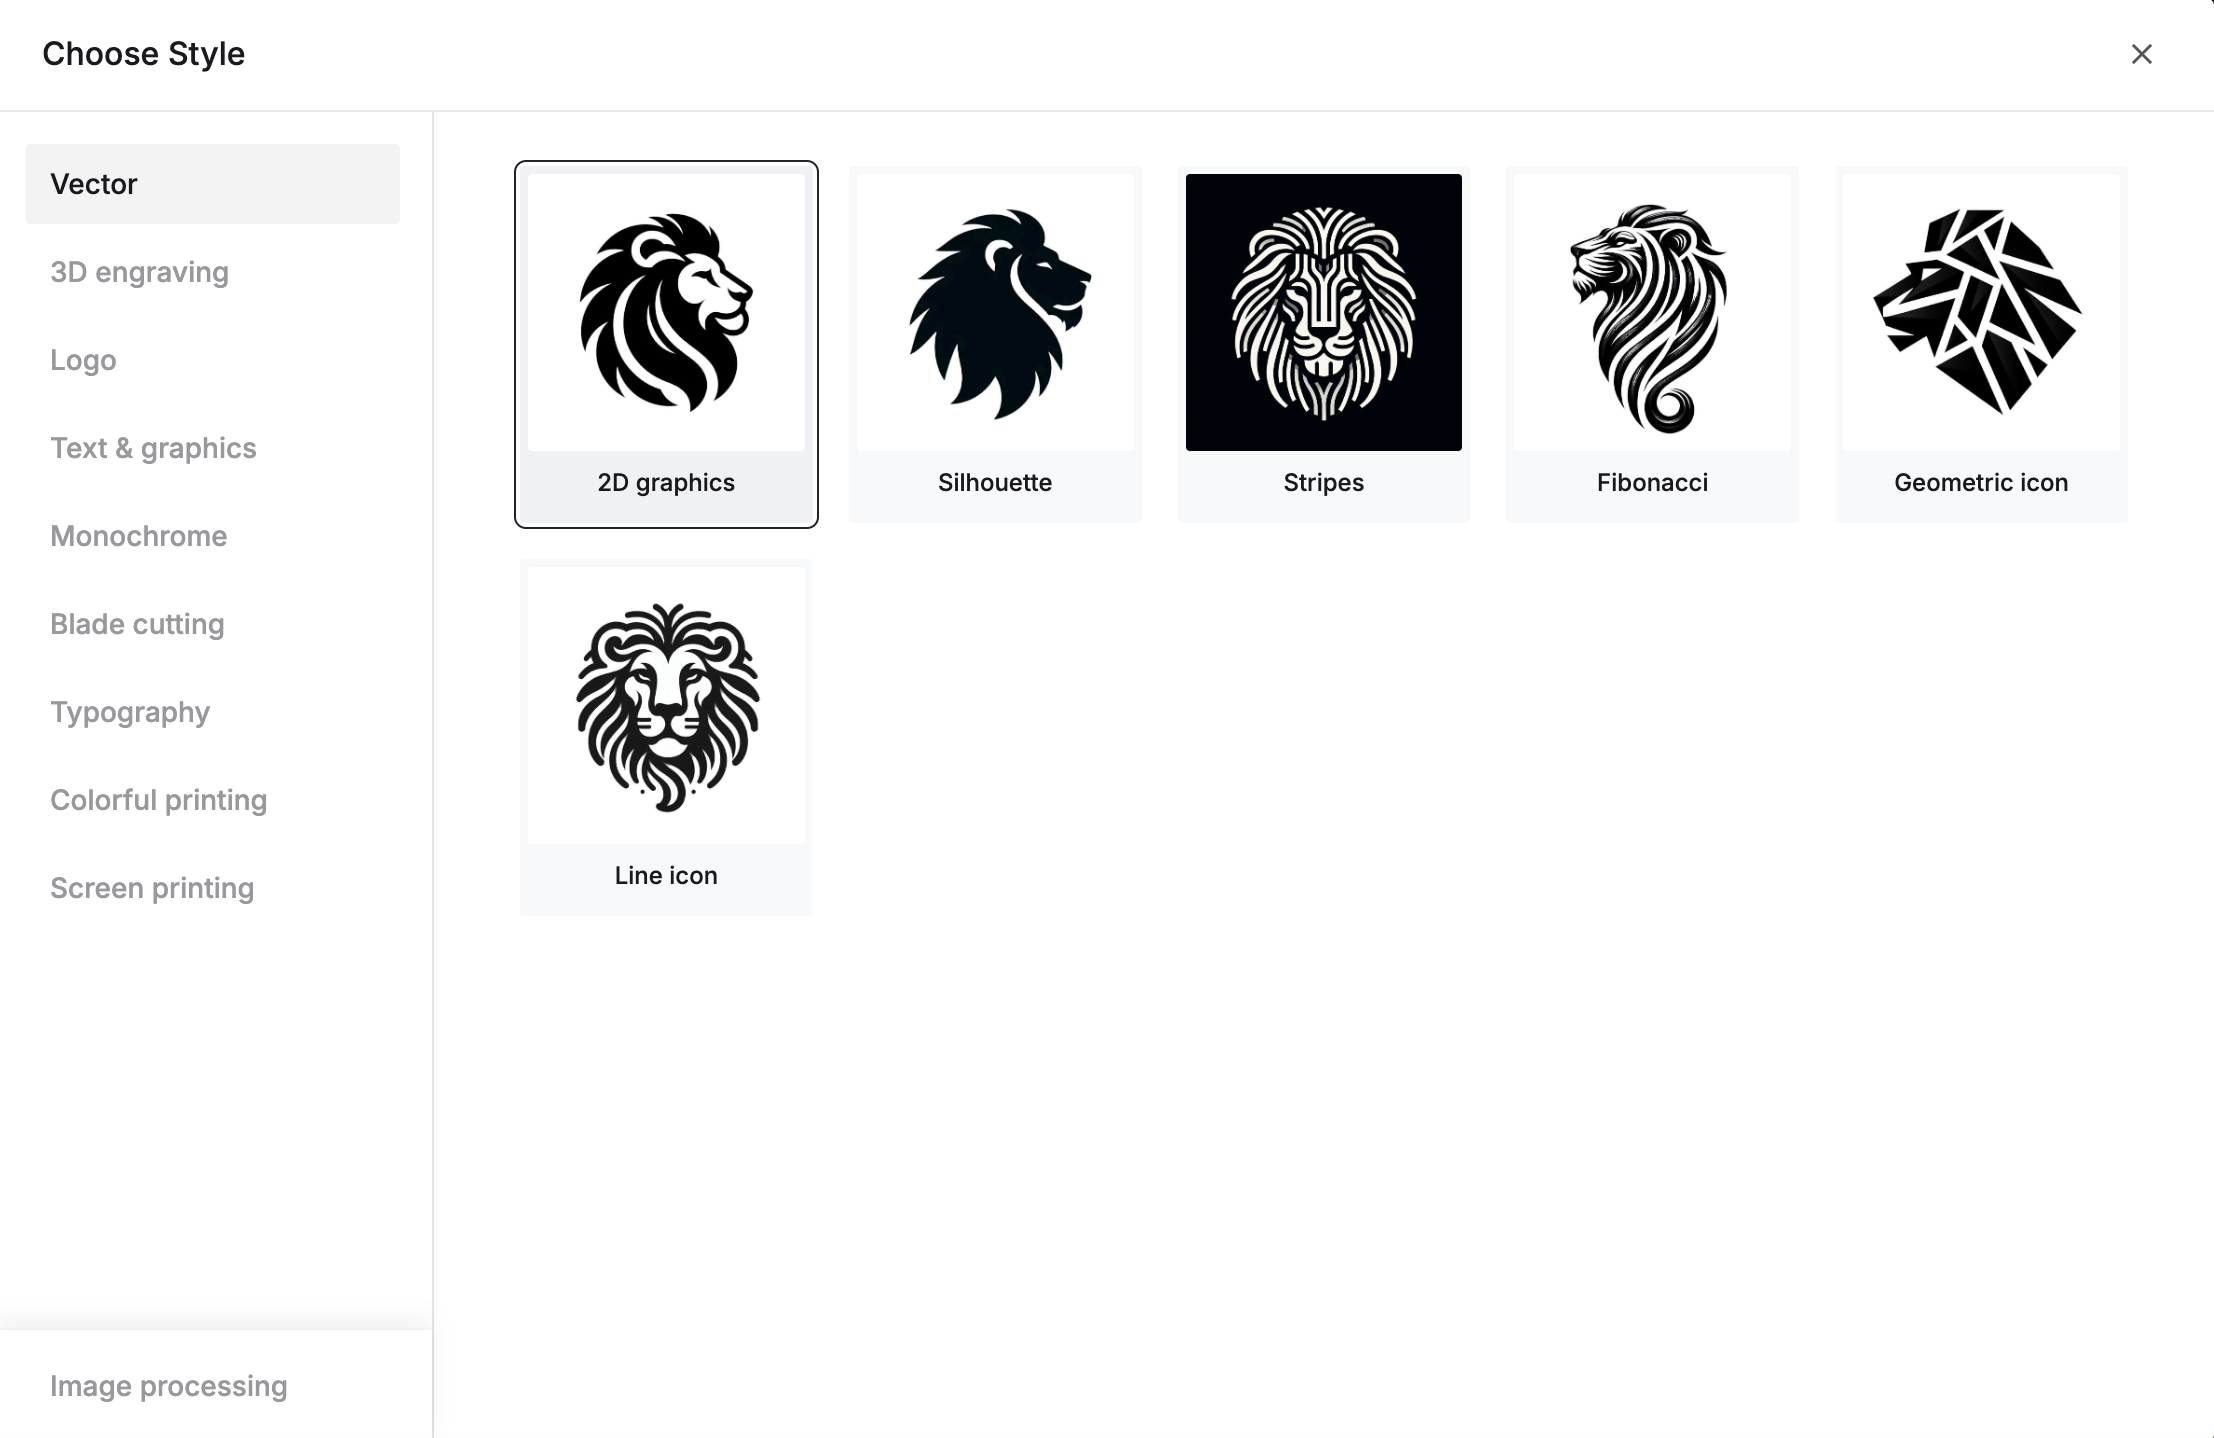Viewport: 2214px width, 1438px height.
Task: Open the Vector category
Action: pyautogui.click(x=213, y=184)
